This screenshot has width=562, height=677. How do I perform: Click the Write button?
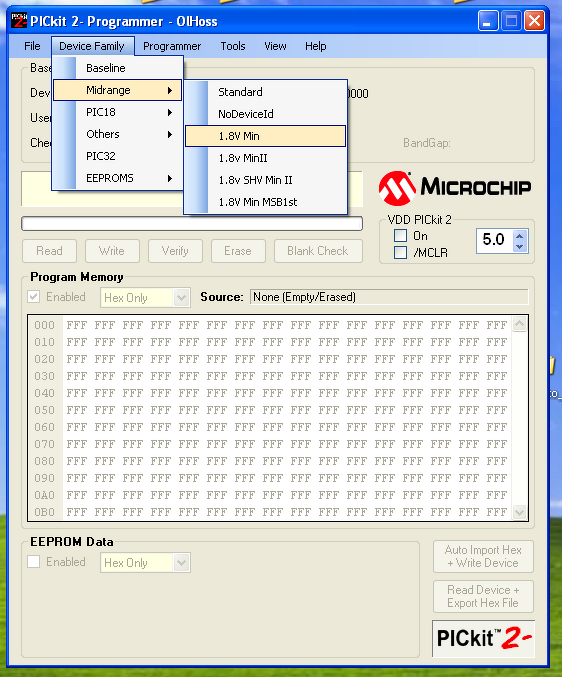tap(112, 251)
